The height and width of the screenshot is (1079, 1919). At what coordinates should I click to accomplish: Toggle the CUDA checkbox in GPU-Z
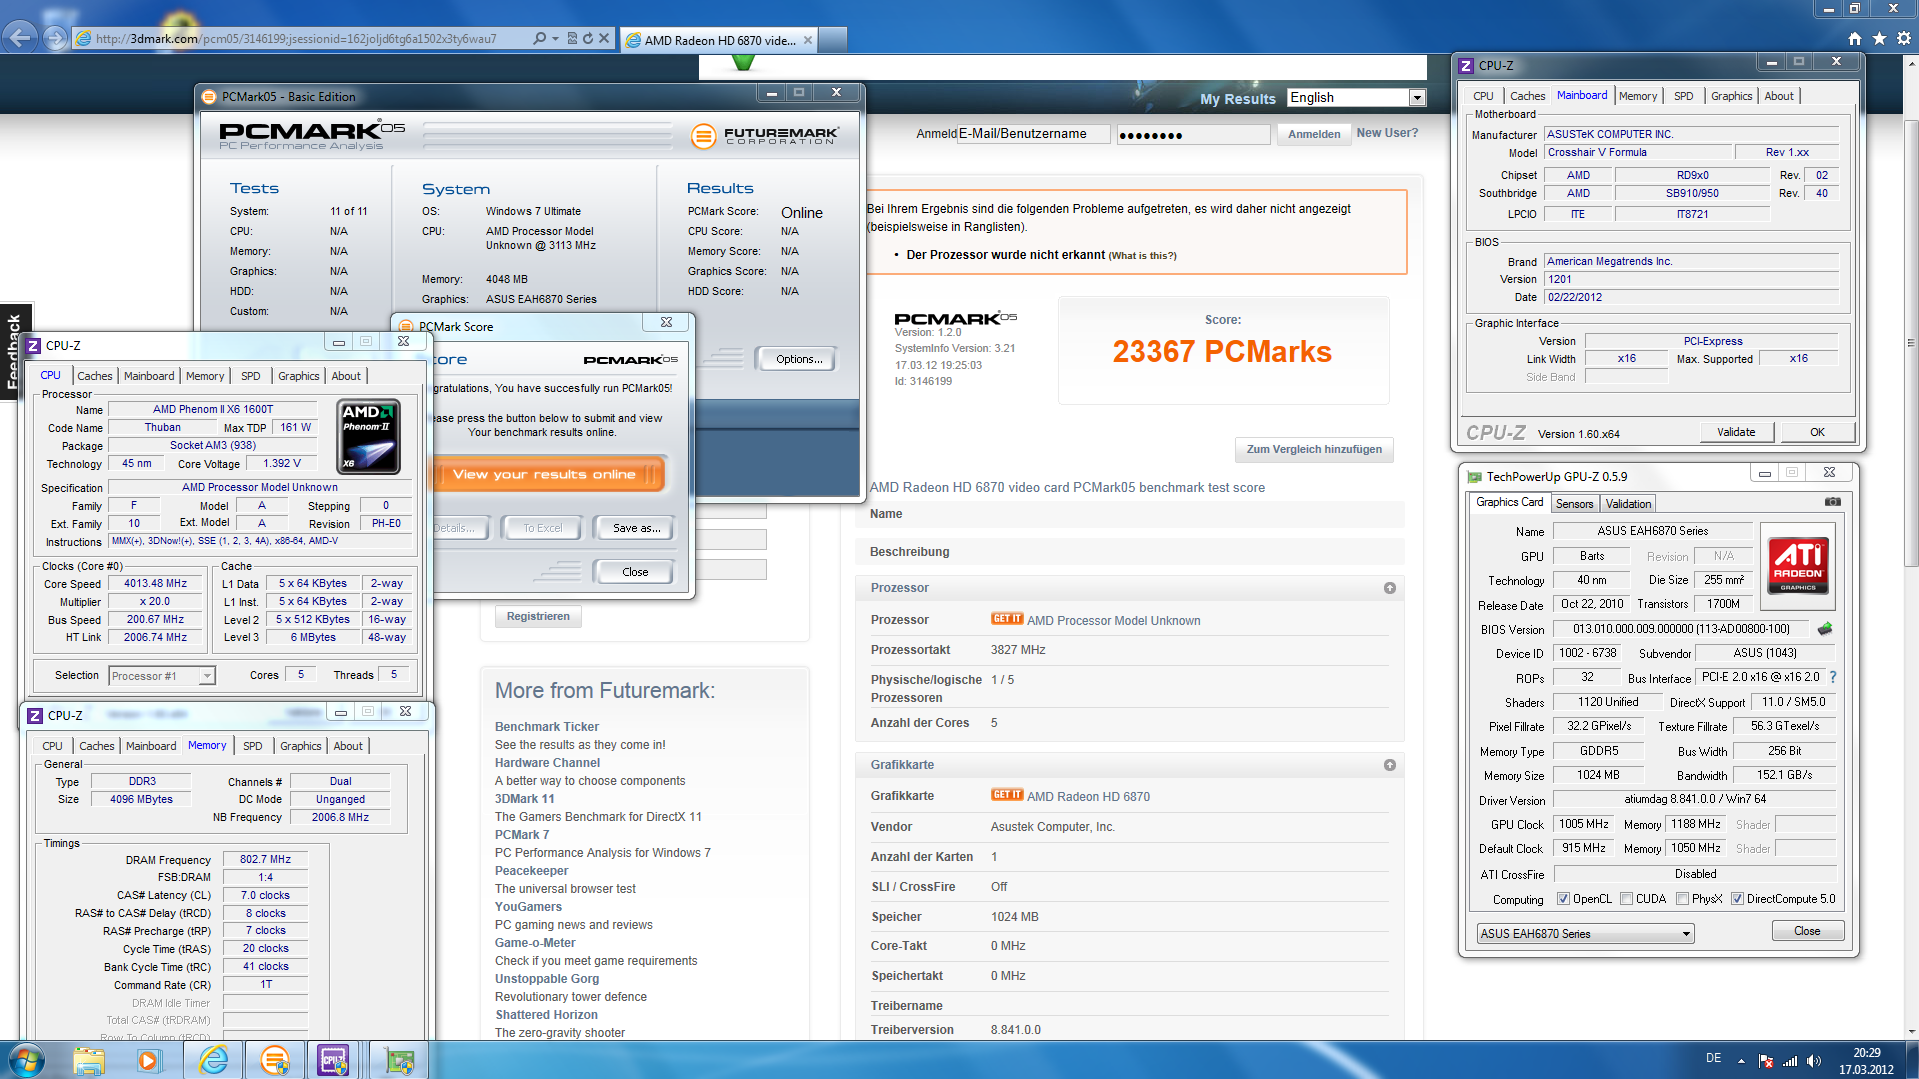1627,899
